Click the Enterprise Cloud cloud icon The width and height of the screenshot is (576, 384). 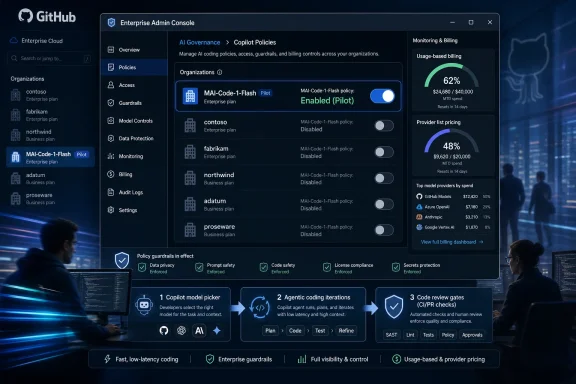tap(14, 40)
